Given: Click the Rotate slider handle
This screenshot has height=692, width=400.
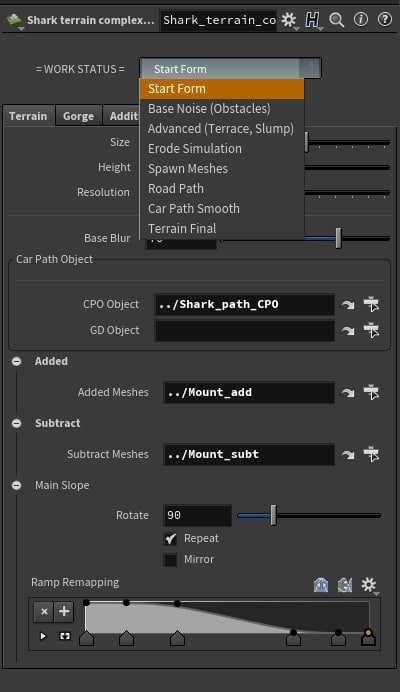Looking at the screenshot, I should point(273,515).
